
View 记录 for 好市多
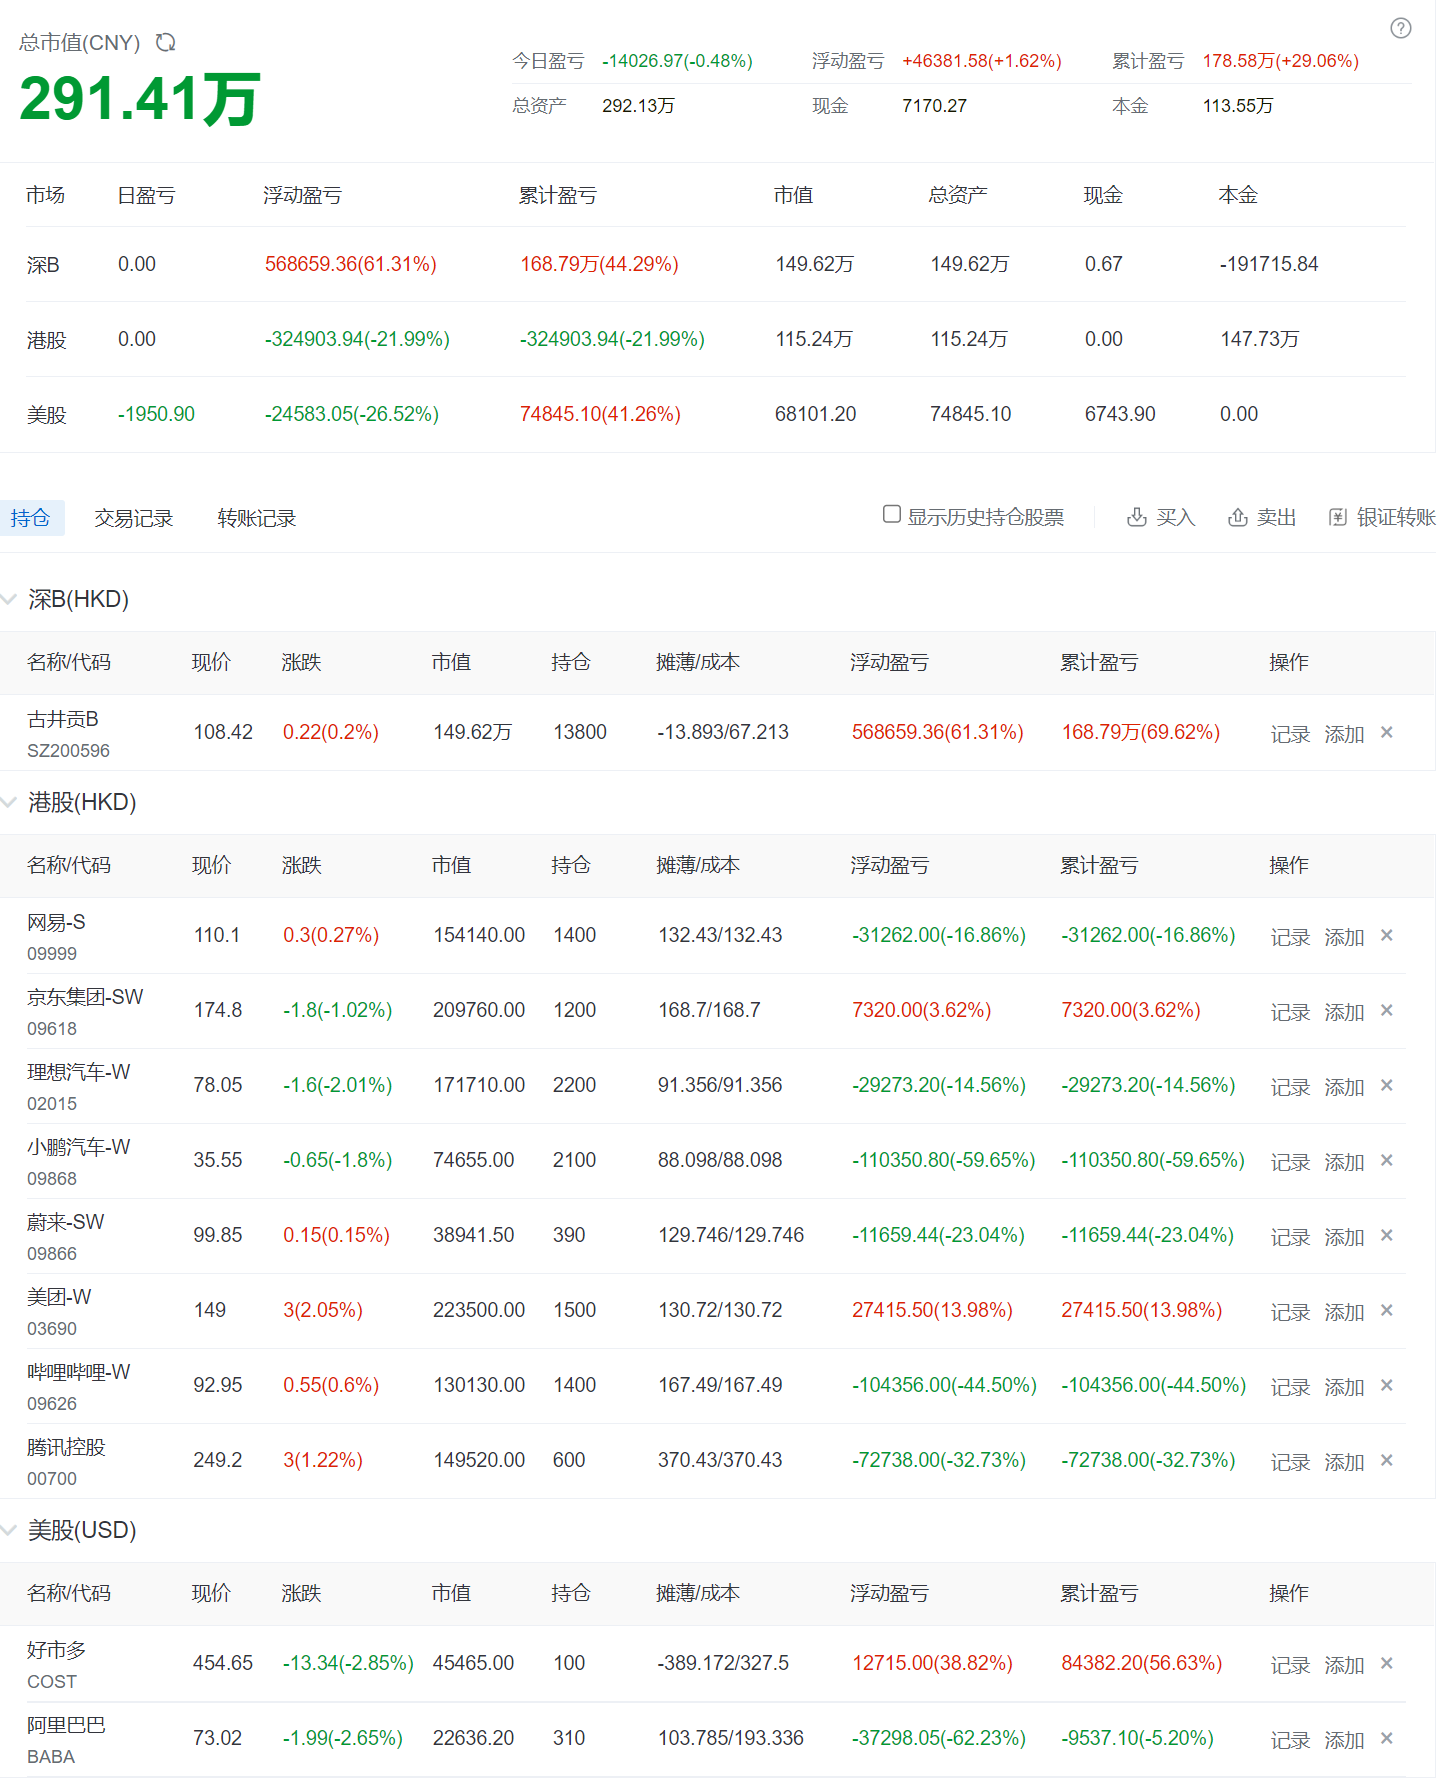click(x=1290, y=1665)
